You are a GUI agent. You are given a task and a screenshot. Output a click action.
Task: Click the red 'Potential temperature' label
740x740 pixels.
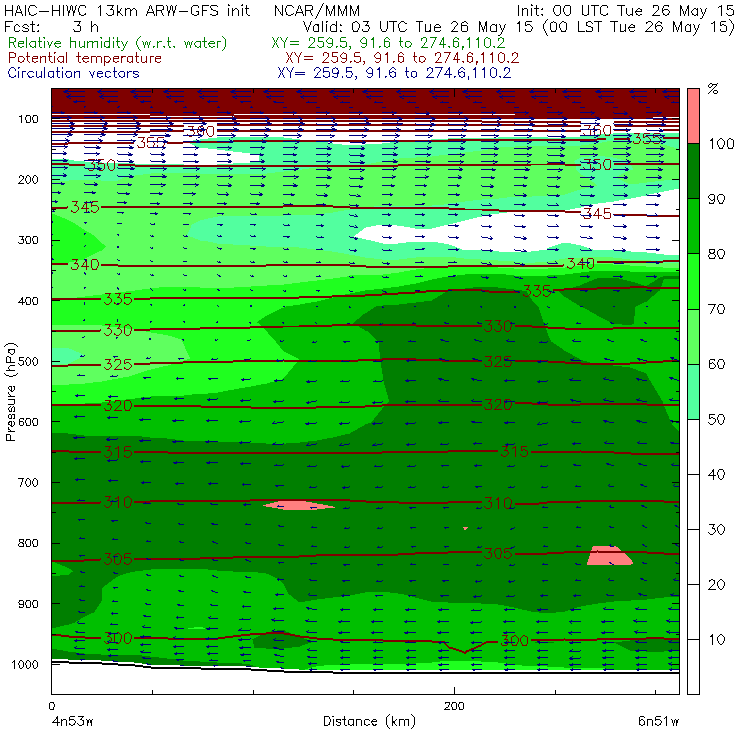pos(84,58)
